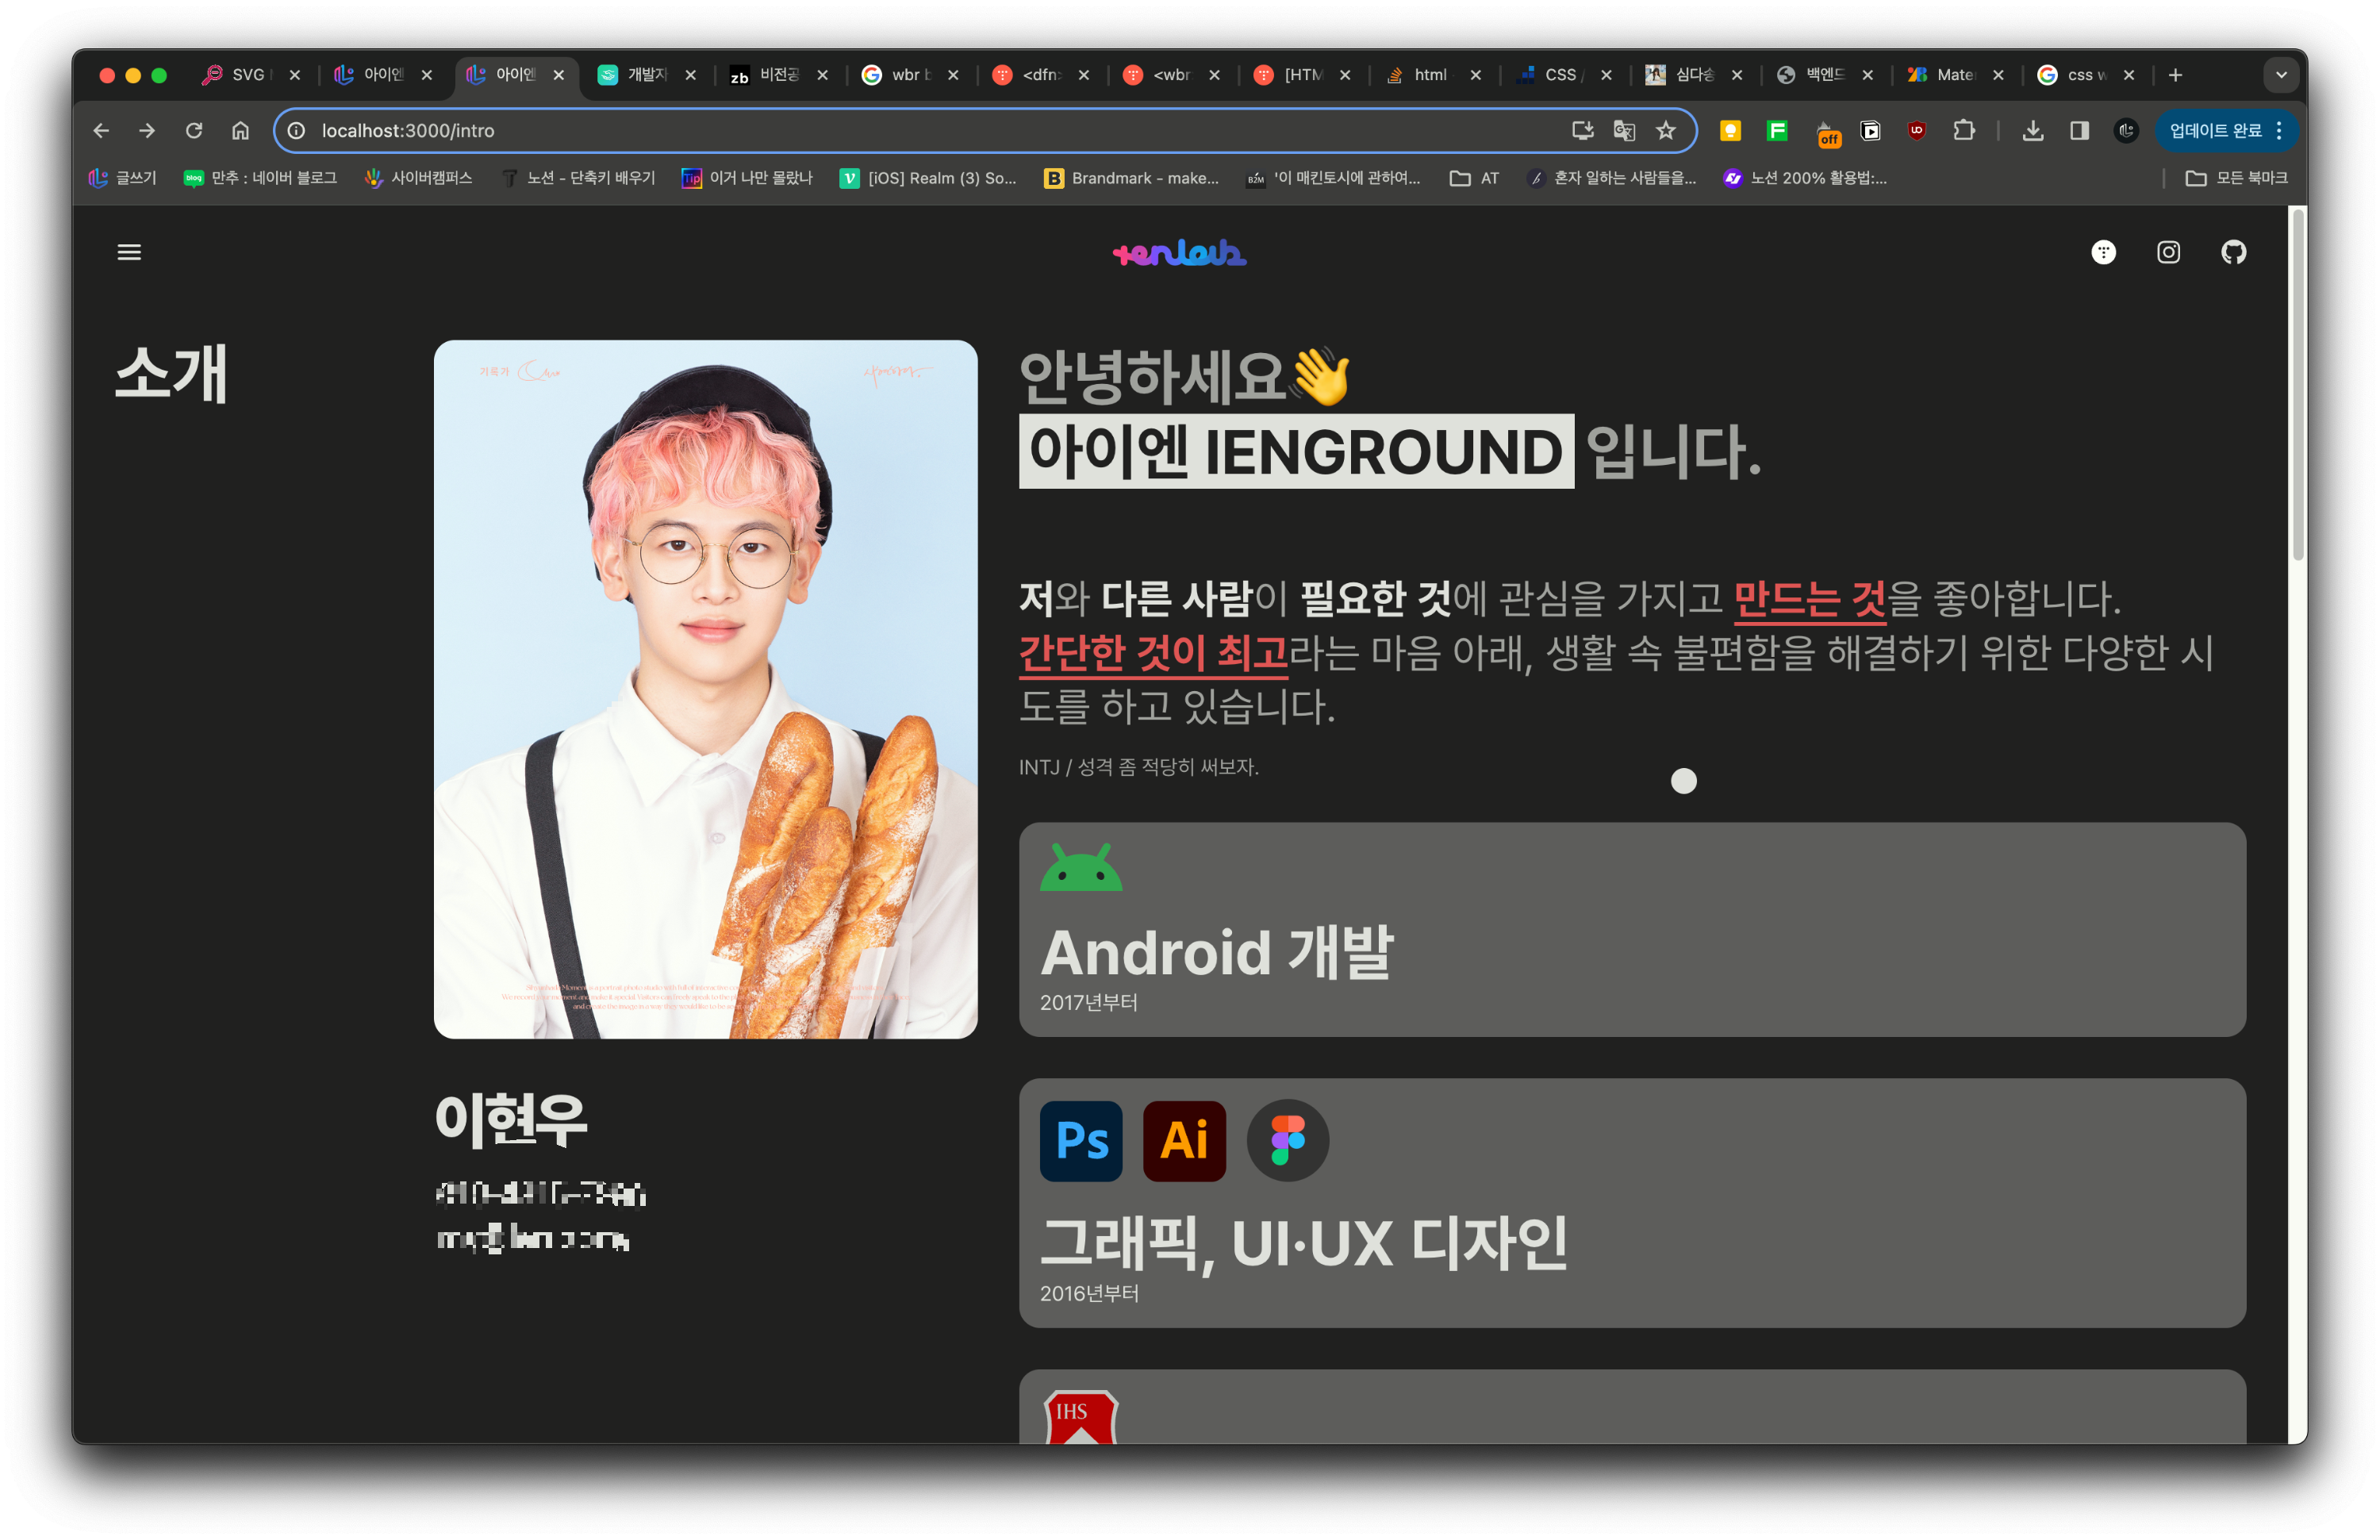The width and height of the screenshot is (2380, 1540).
Task: Click the round white blog icon in the header
Action: [x=2103, y=252]
